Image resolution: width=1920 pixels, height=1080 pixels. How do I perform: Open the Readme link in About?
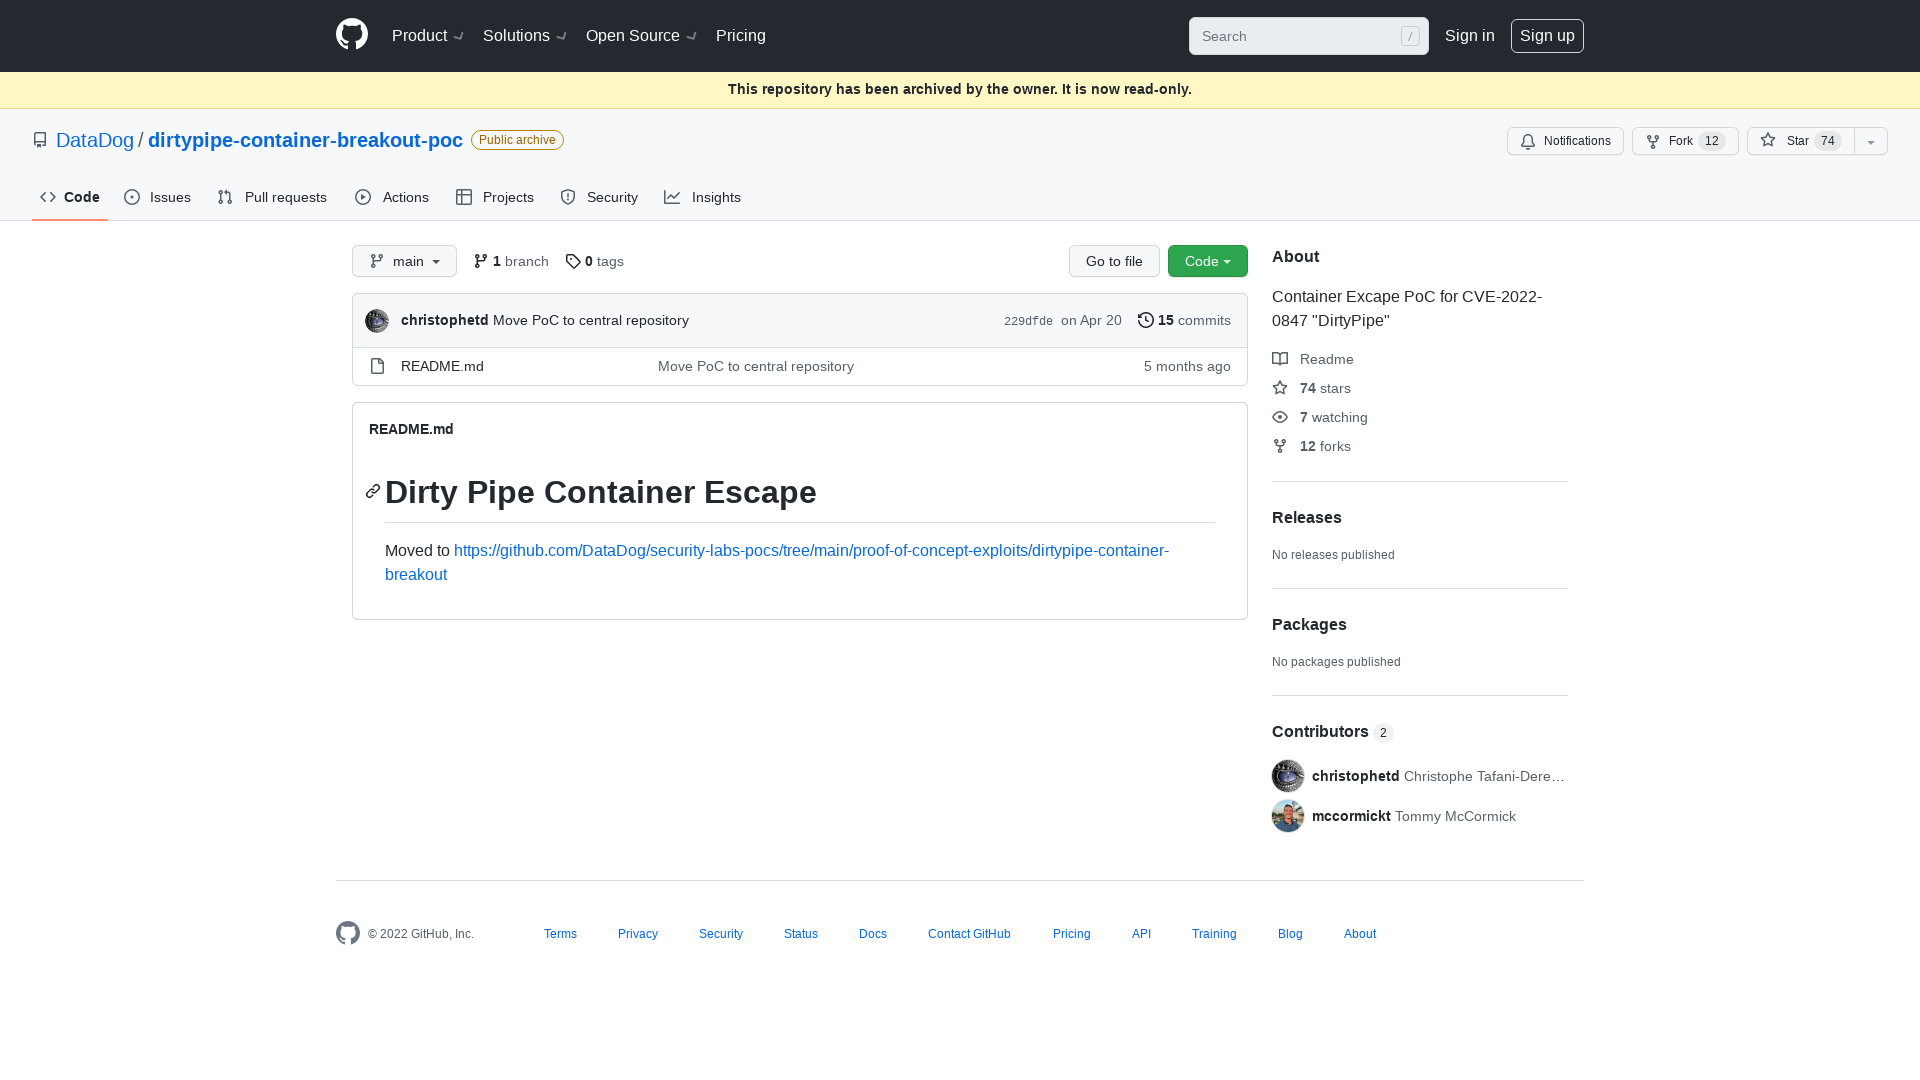[x=1313, y=359]
